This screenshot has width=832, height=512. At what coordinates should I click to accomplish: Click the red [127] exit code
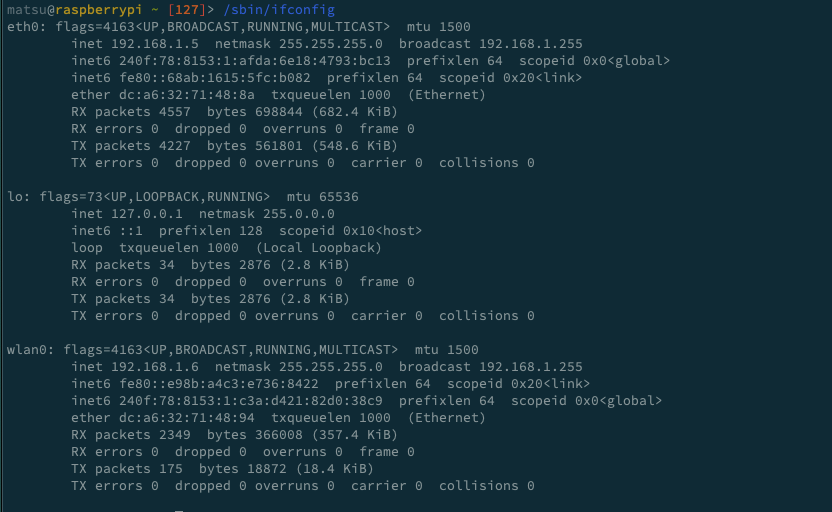pyautogui.click(x=187, y=10)
